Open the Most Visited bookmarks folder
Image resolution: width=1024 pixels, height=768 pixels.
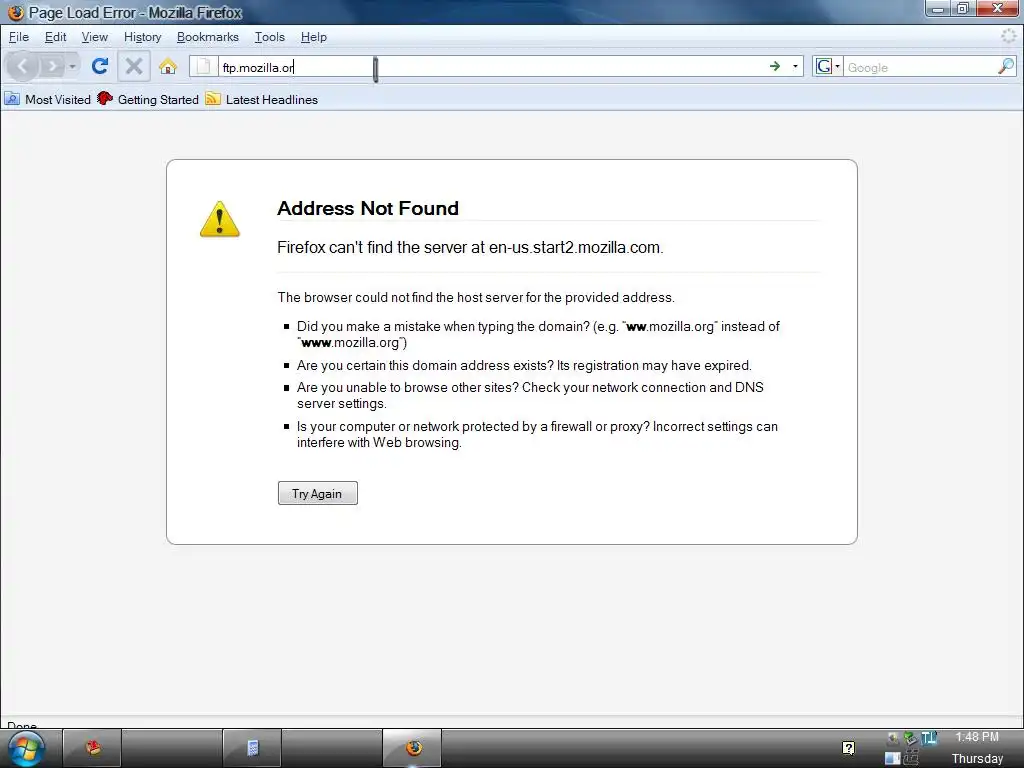[x=48, y=99]
